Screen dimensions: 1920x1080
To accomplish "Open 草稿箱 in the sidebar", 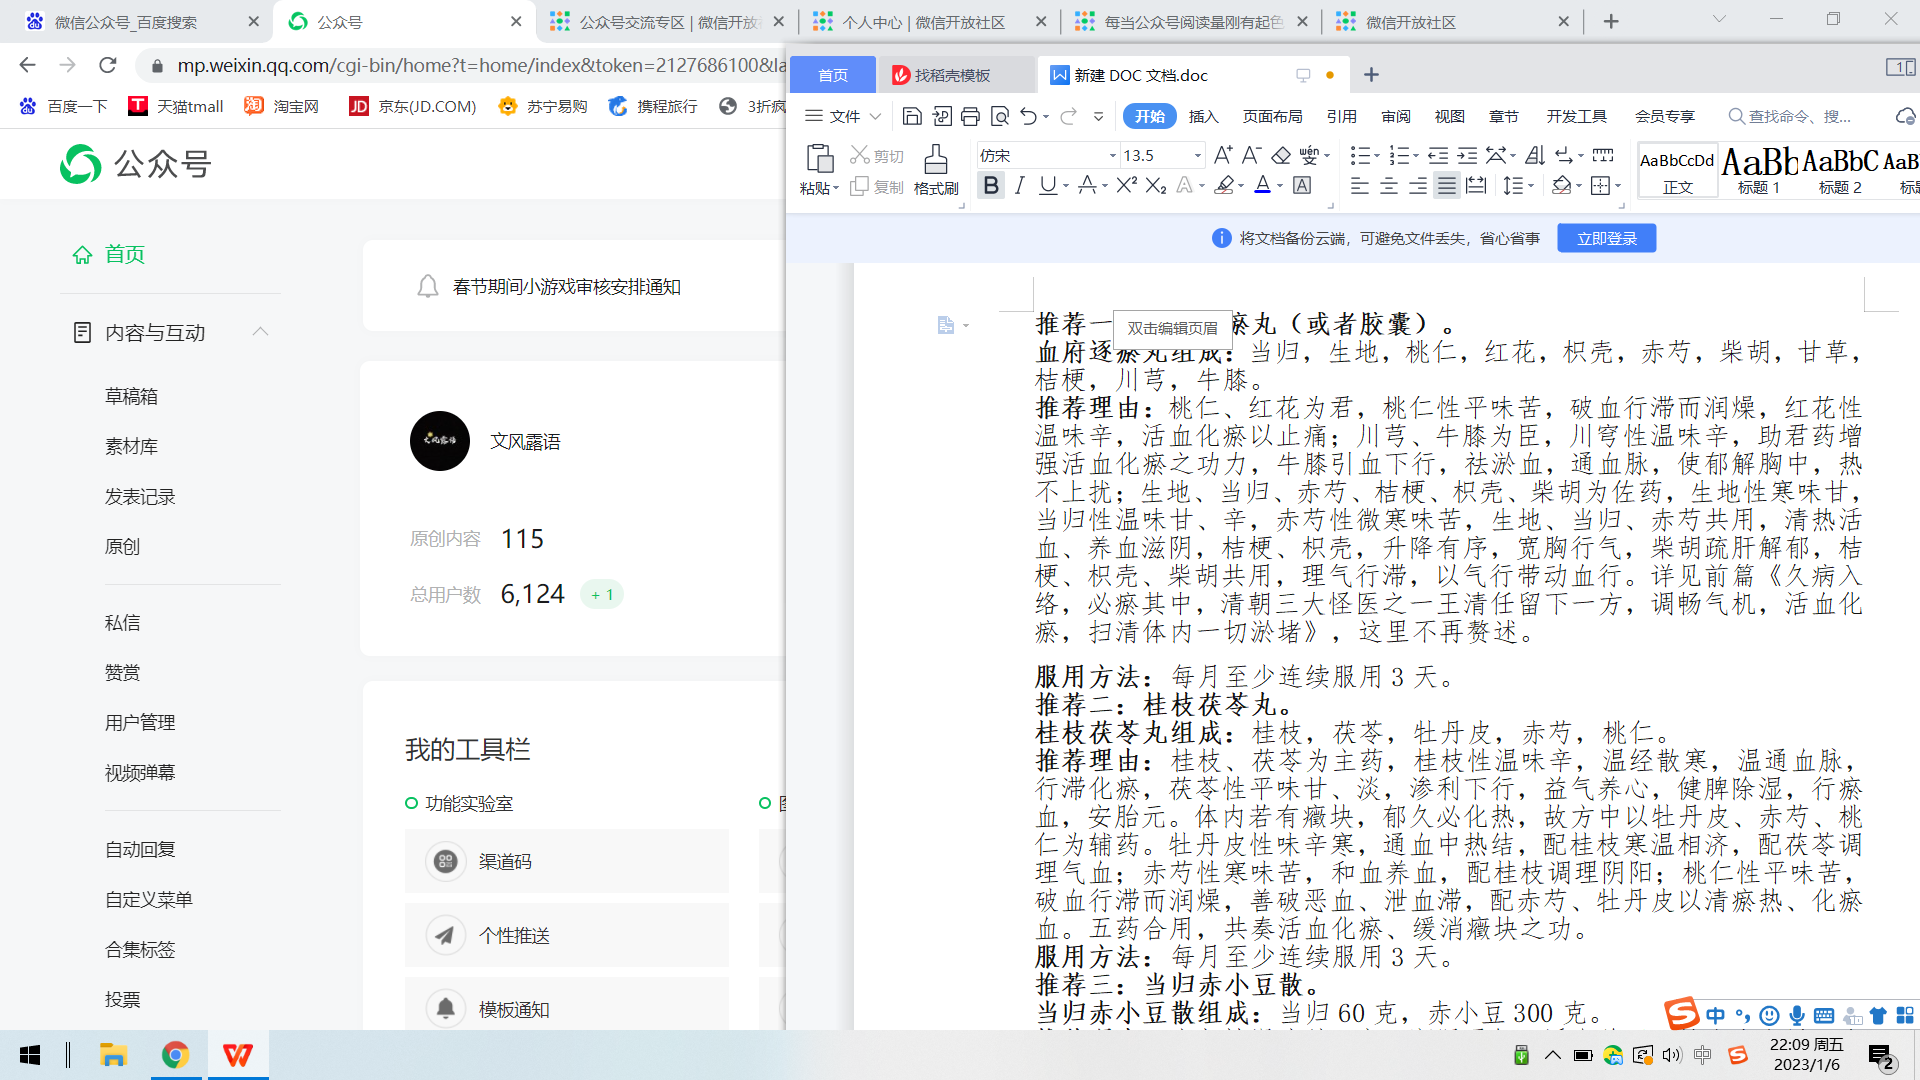I will (x=131, y=396).
